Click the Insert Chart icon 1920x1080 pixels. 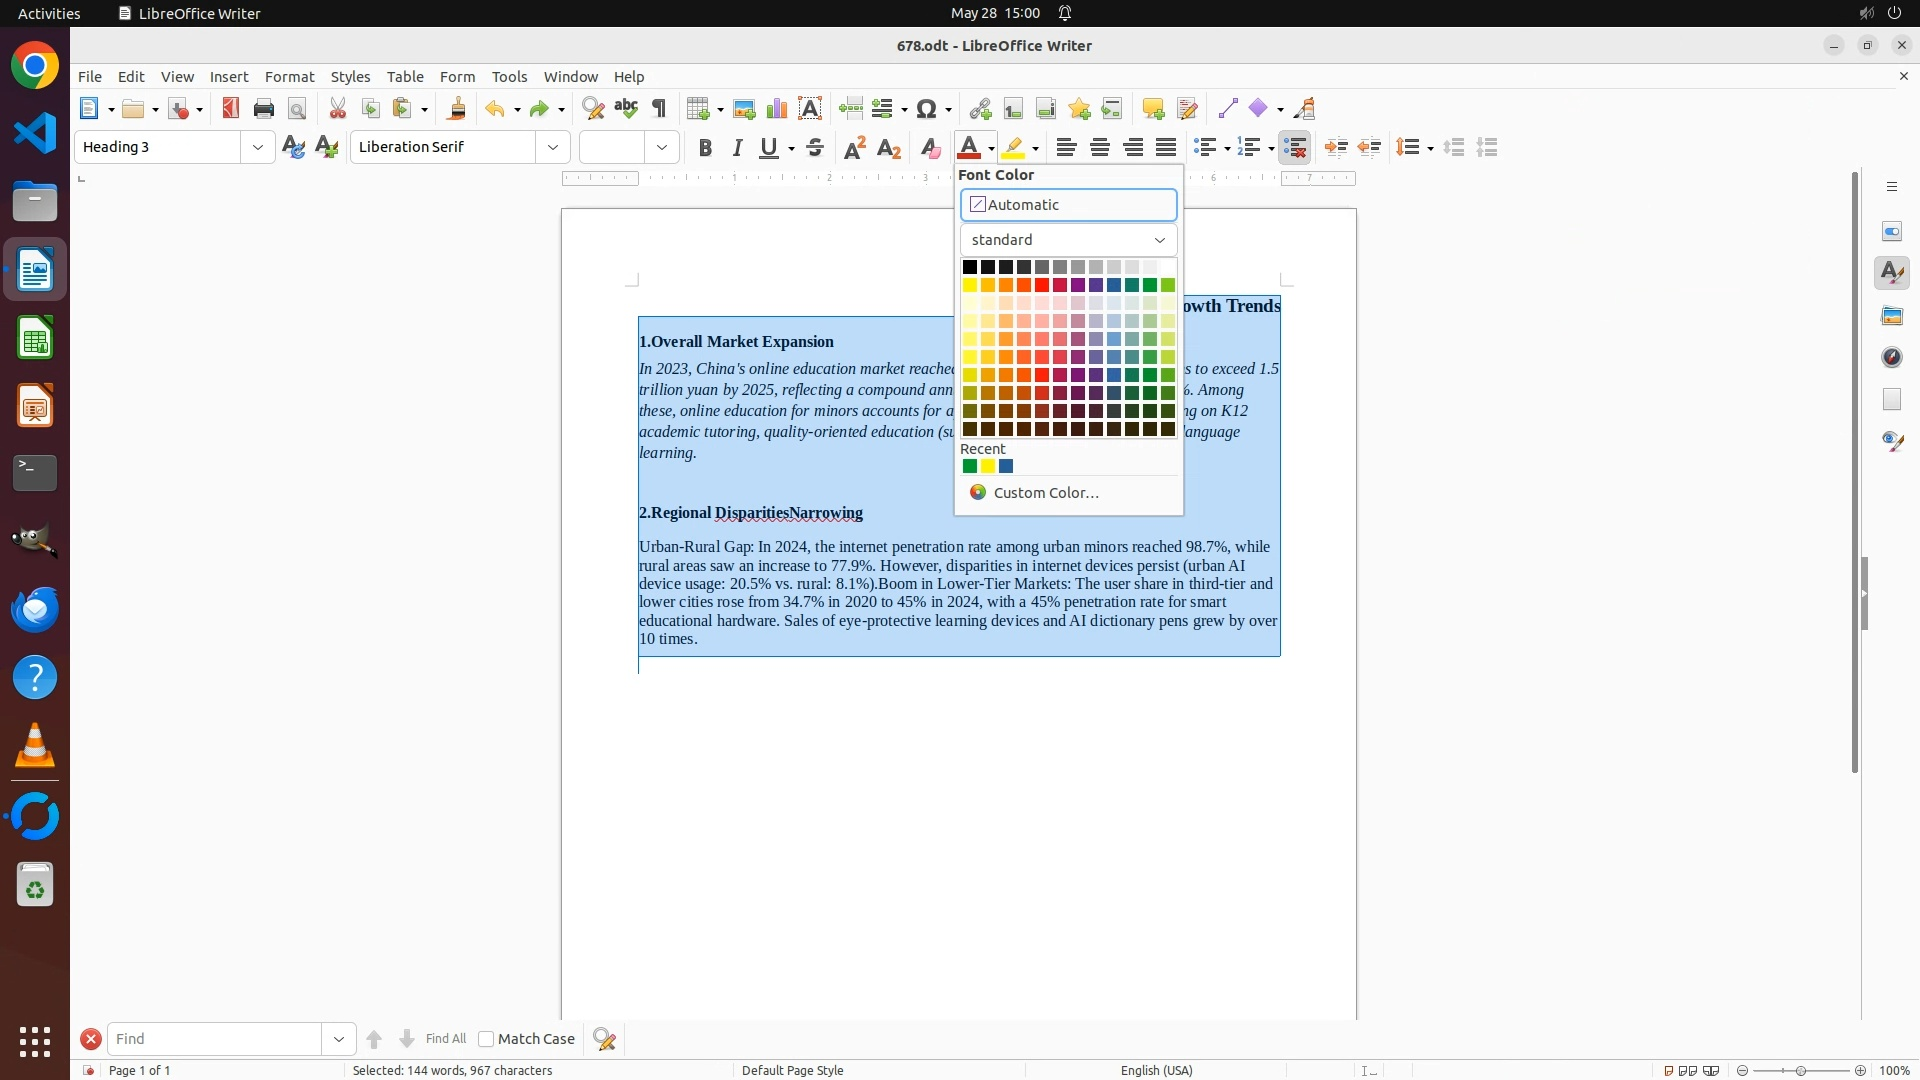tap(777, 109)
